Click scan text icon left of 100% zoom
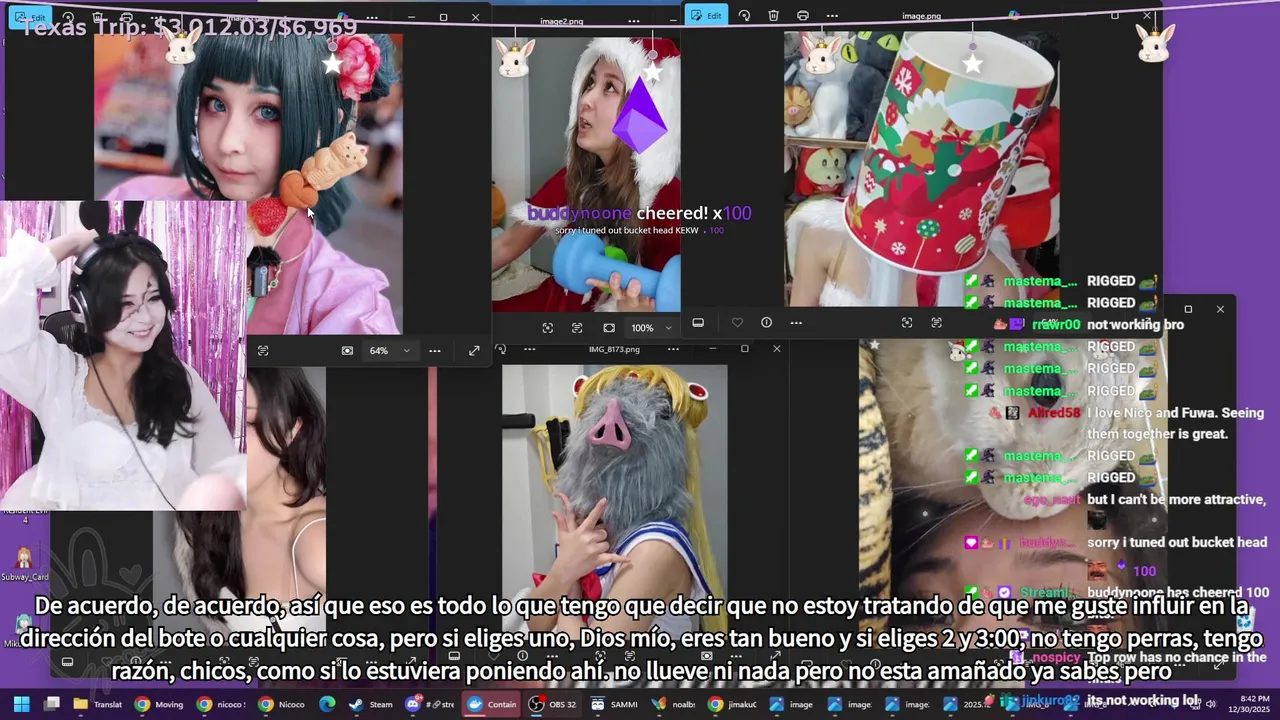The width and height of the screenshot is (1280, 720). tap(577, 328)
